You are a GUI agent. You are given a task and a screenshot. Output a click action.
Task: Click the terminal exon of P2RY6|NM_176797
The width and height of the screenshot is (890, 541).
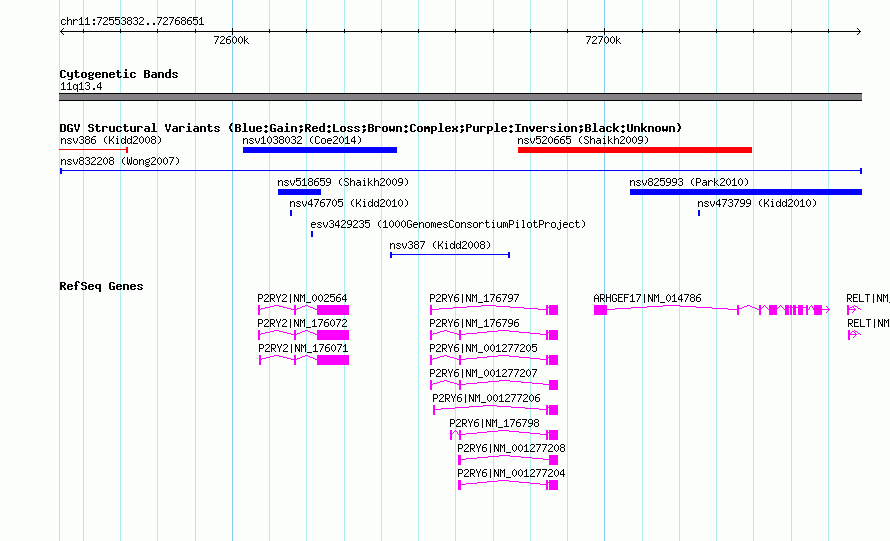tap(553, 310)
